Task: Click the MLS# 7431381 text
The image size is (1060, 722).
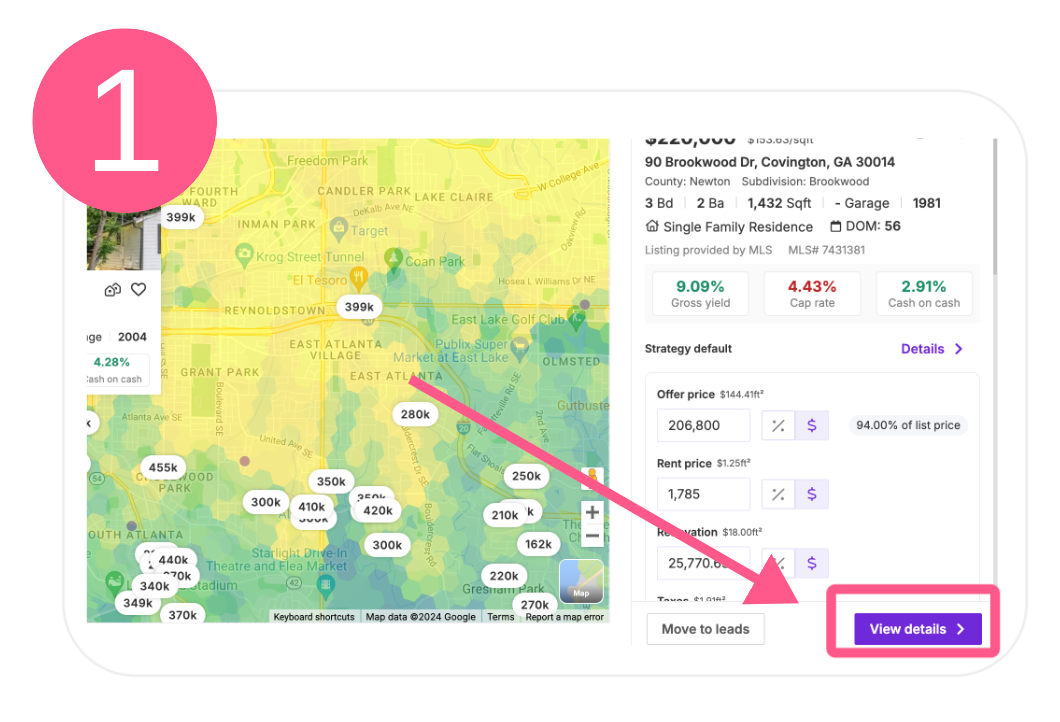Action: pyautogui.click(x=826, y=250)
